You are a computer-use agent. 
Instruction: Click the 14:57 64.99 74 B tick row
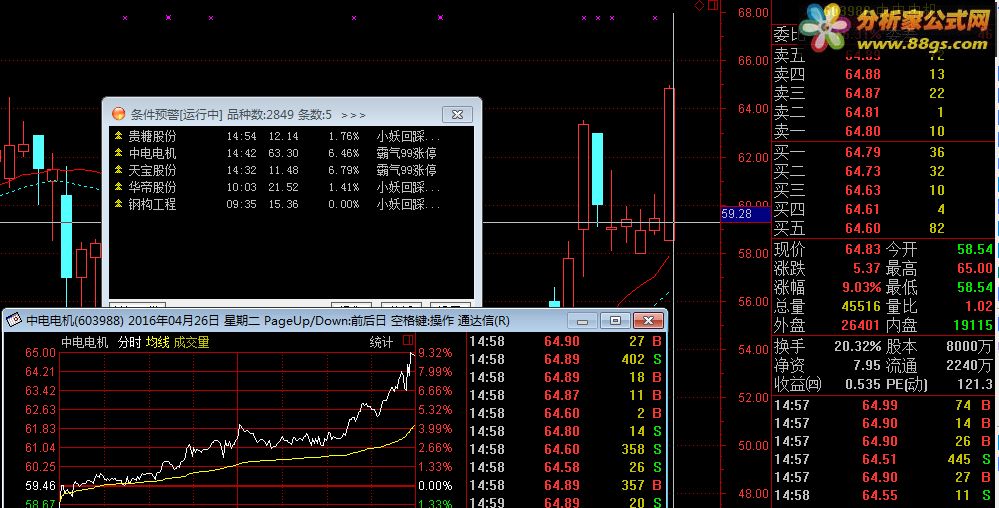pos(882,405)
